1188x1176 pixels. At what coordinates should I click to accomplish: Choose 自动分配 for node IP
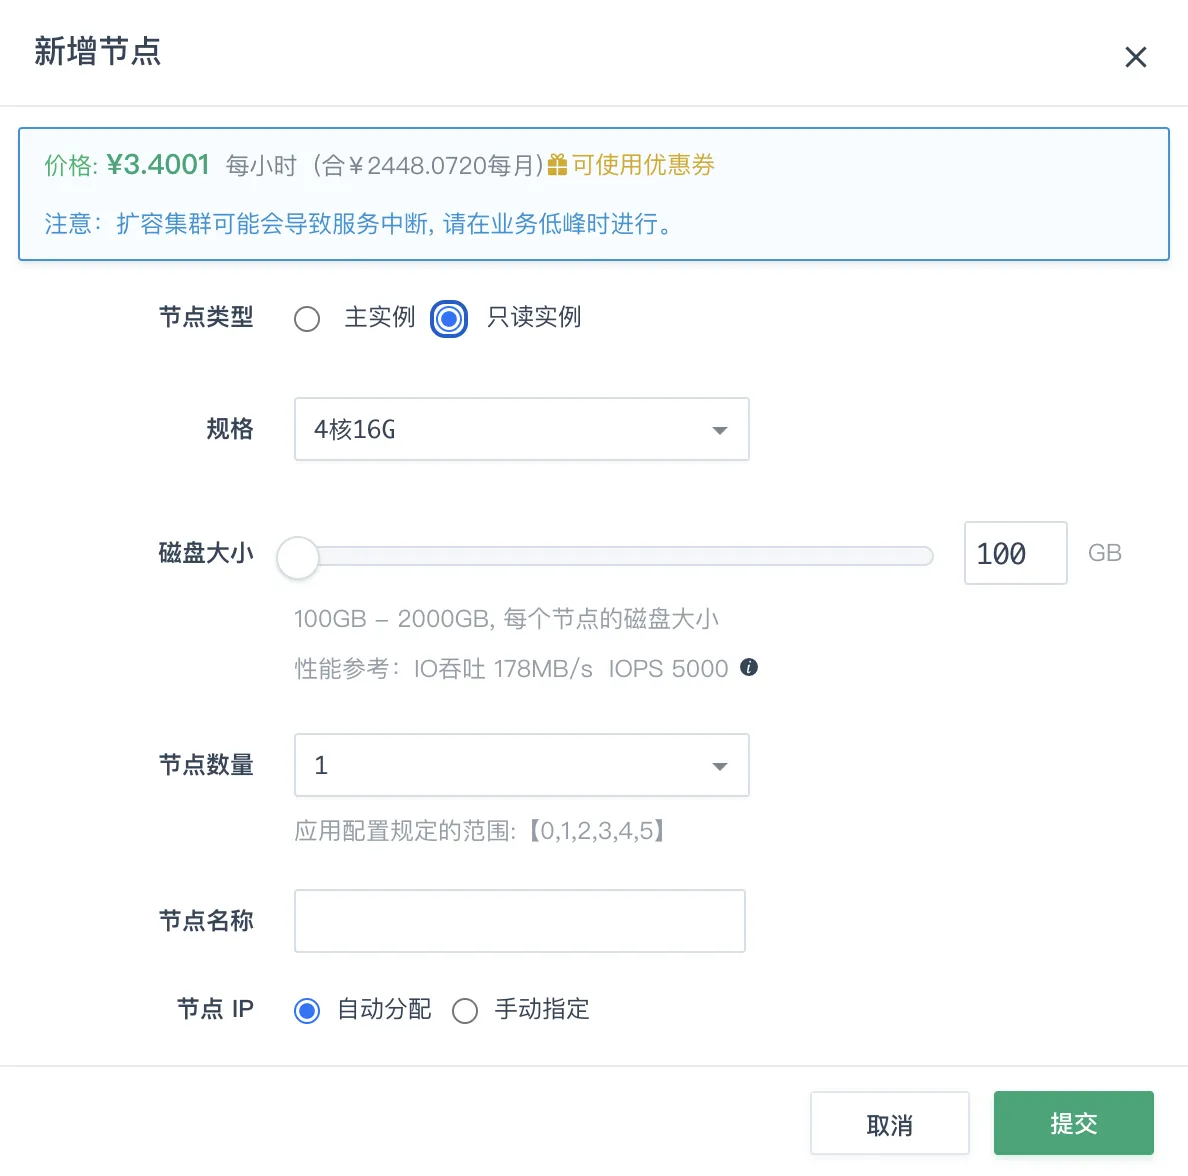[307, 1011]
